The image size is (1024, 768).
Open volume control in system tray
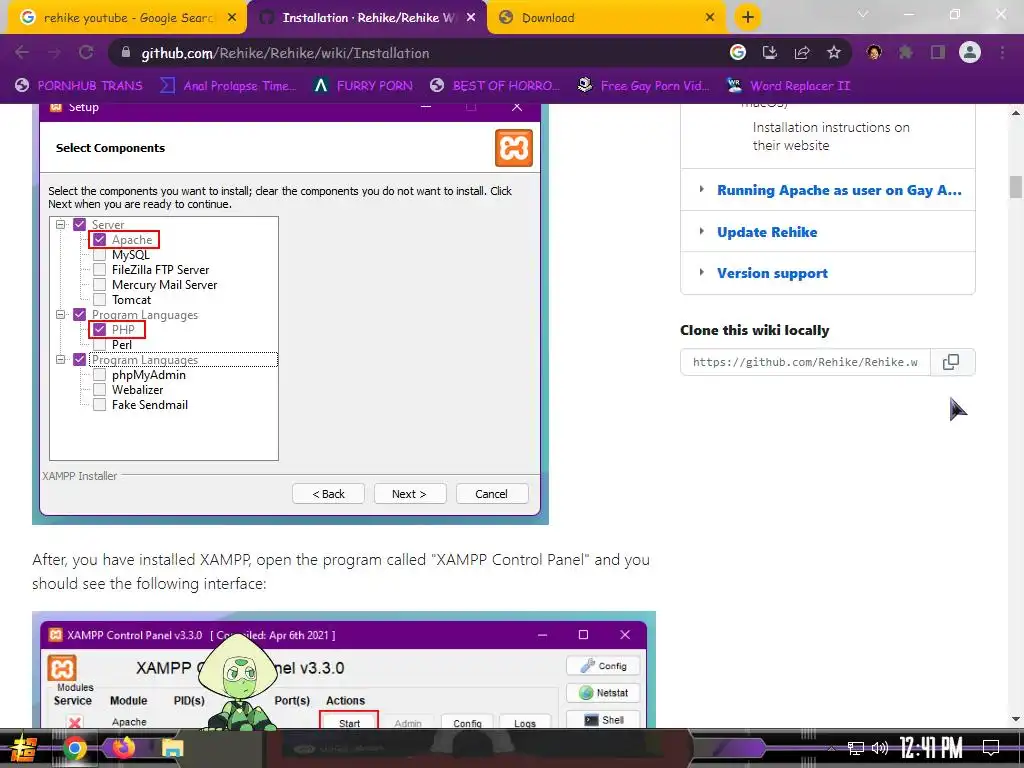click(880, 748)
